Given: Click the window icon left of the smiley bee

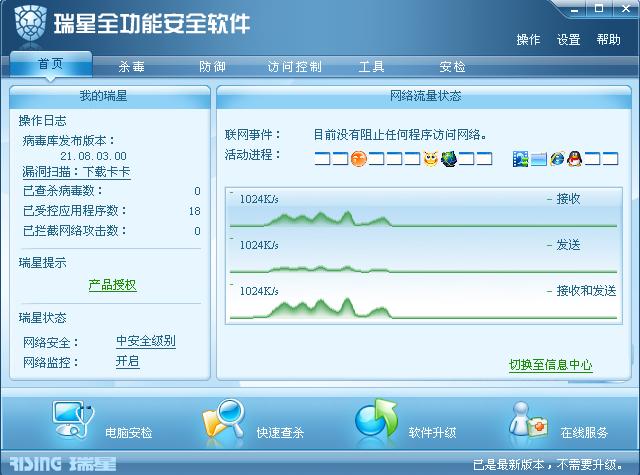Looking at the screenshot, I should (412, 159).
